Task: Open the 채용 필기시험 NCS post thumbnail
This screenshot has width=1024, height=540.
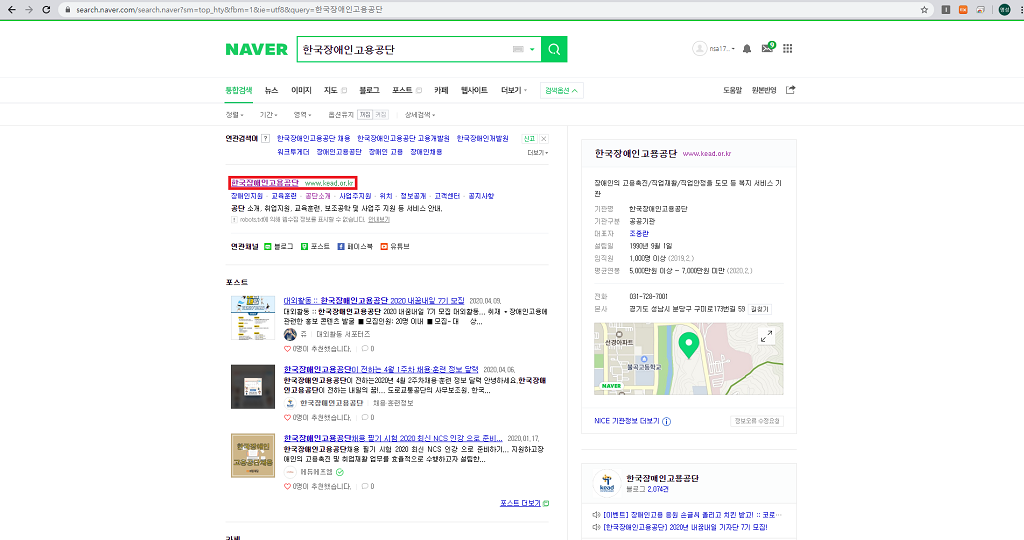Action: [253, 455]
